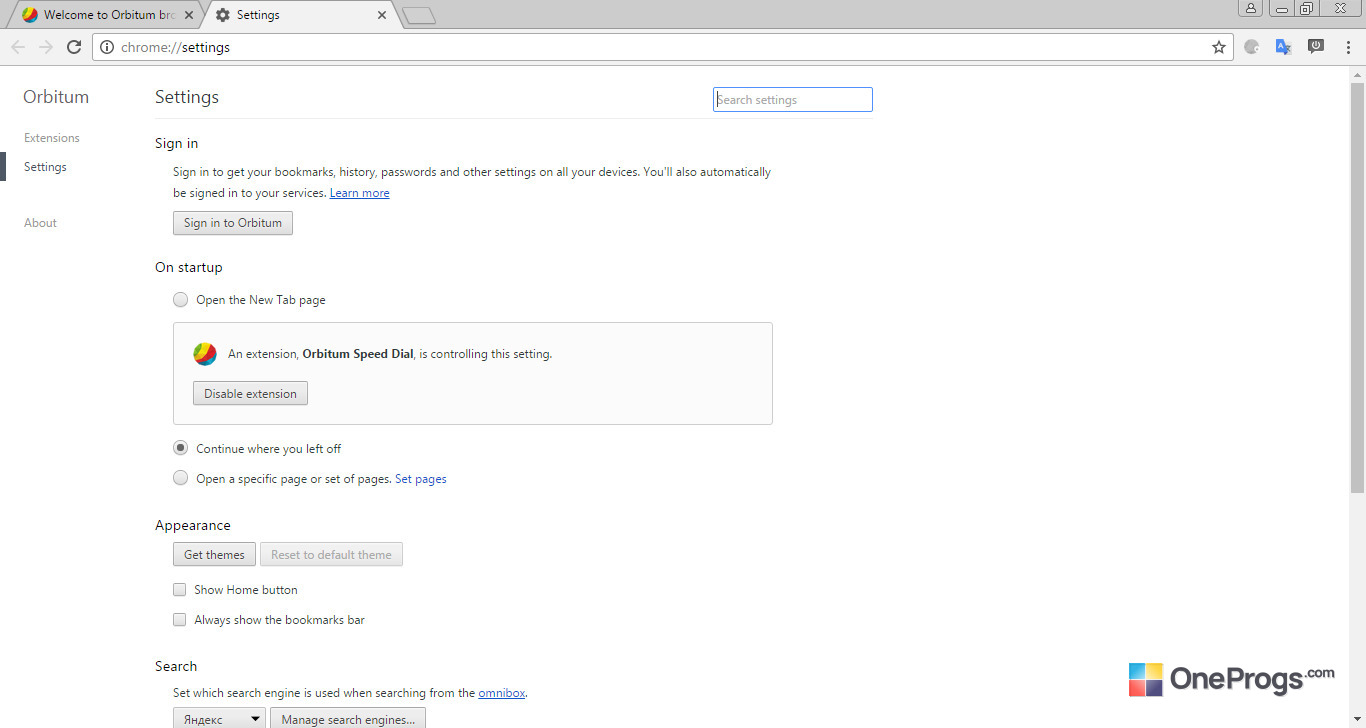1366x728 pixels.
Task: Click the browser forward arrow
Action: tap(46, 47)
